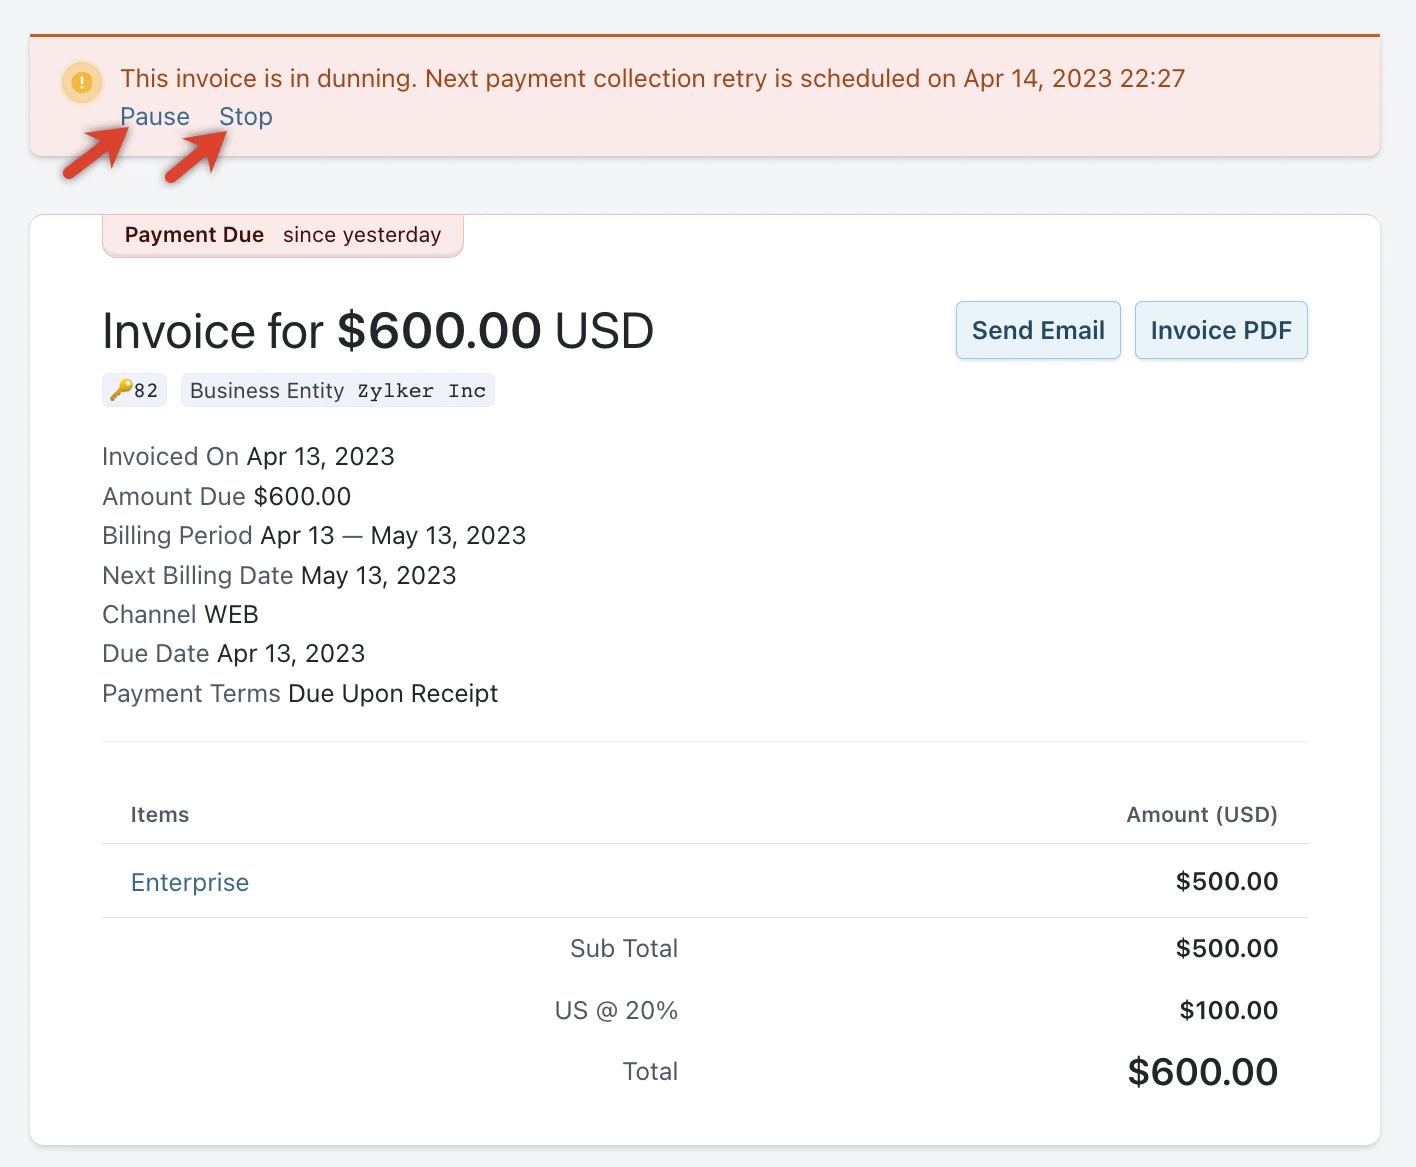
Task: Download the Invoice PDF
Action: (x=1221, y=330)
